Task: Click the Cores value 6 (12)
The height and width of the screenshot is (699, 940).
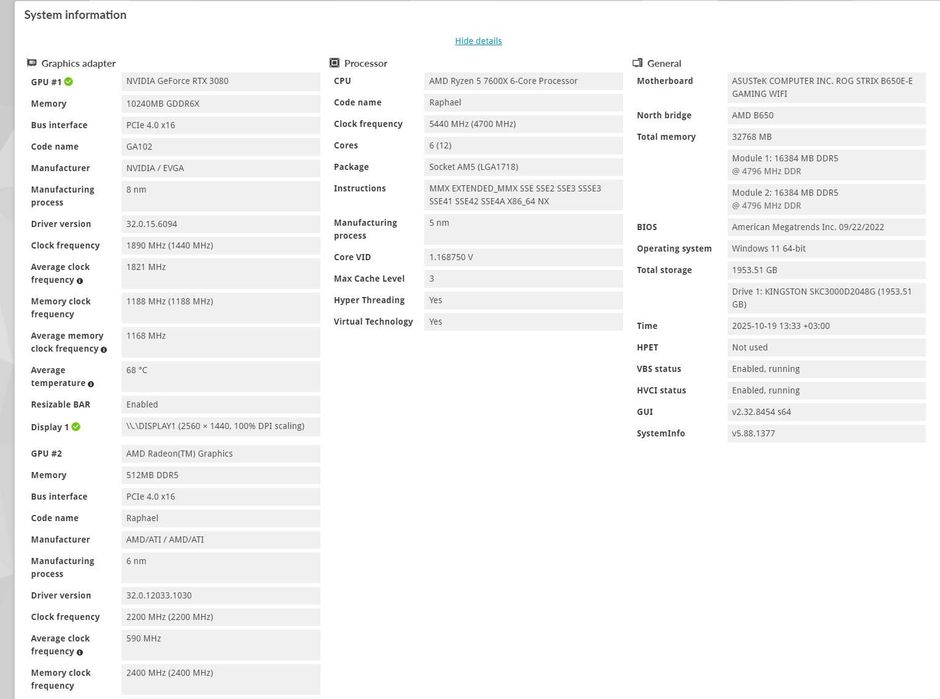Action: (x=523, y=146)
